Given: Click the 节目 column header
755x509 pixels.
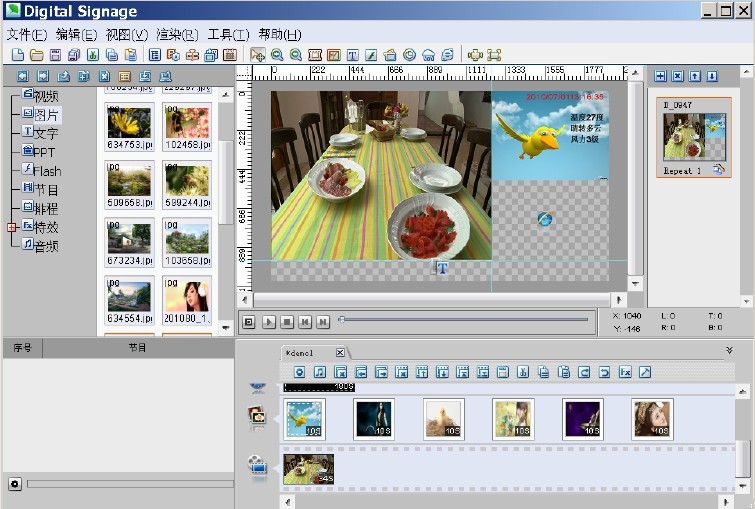Looking at the screenshot, I should pos(138,347).
